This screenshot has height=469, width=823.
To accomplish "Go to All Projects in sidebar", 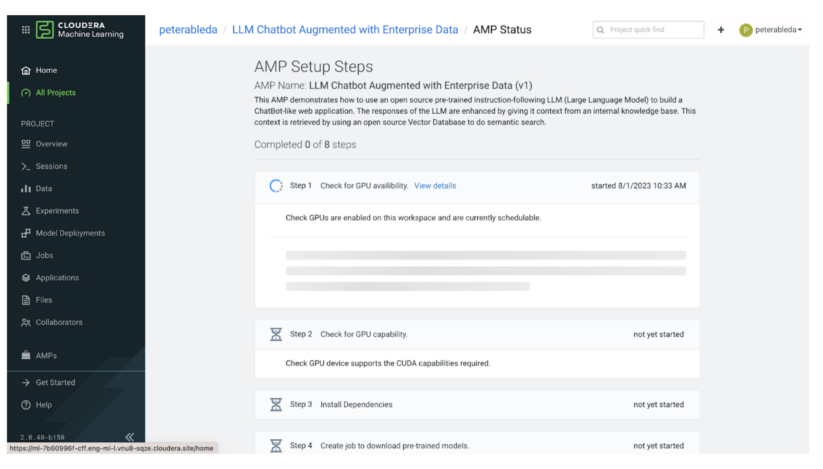I will (x=55, y=93).
